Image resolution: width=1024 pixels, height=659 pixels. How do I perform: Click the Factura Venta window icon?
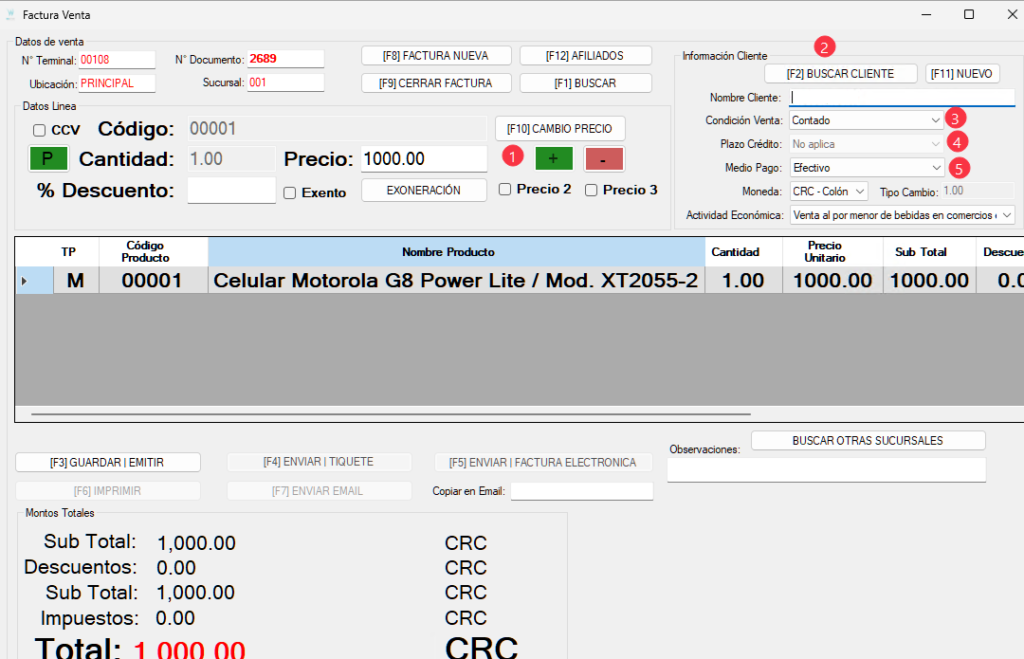click(10, 15)
